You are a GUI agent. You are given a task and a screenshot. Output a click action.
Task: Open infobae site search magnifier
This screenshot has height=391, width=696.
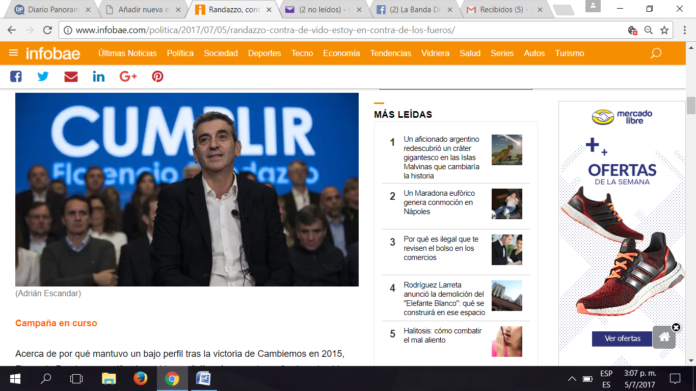(656, 53)
